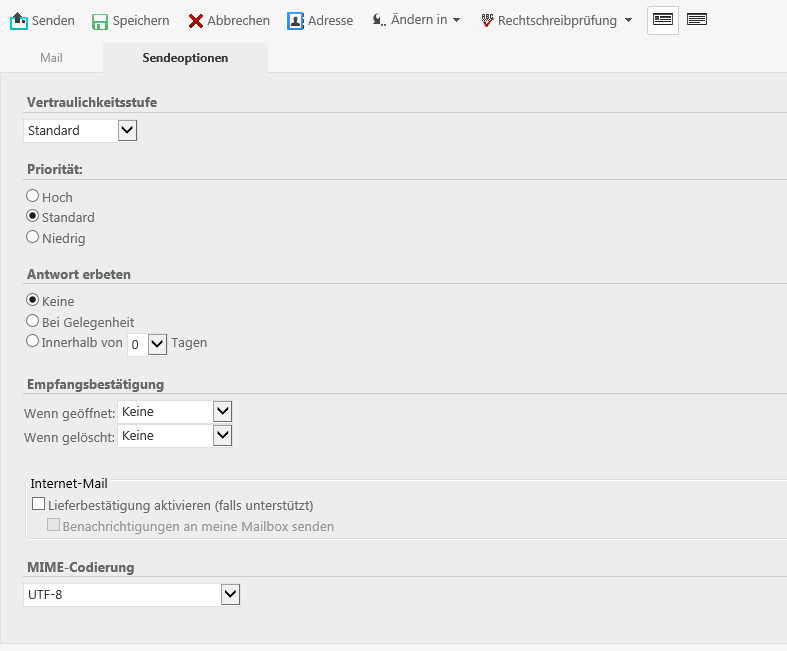Expand the Rechtschreibprüfung dropdown arrow
This screenshot has width=787, height=651.
[x=628, y=21]
